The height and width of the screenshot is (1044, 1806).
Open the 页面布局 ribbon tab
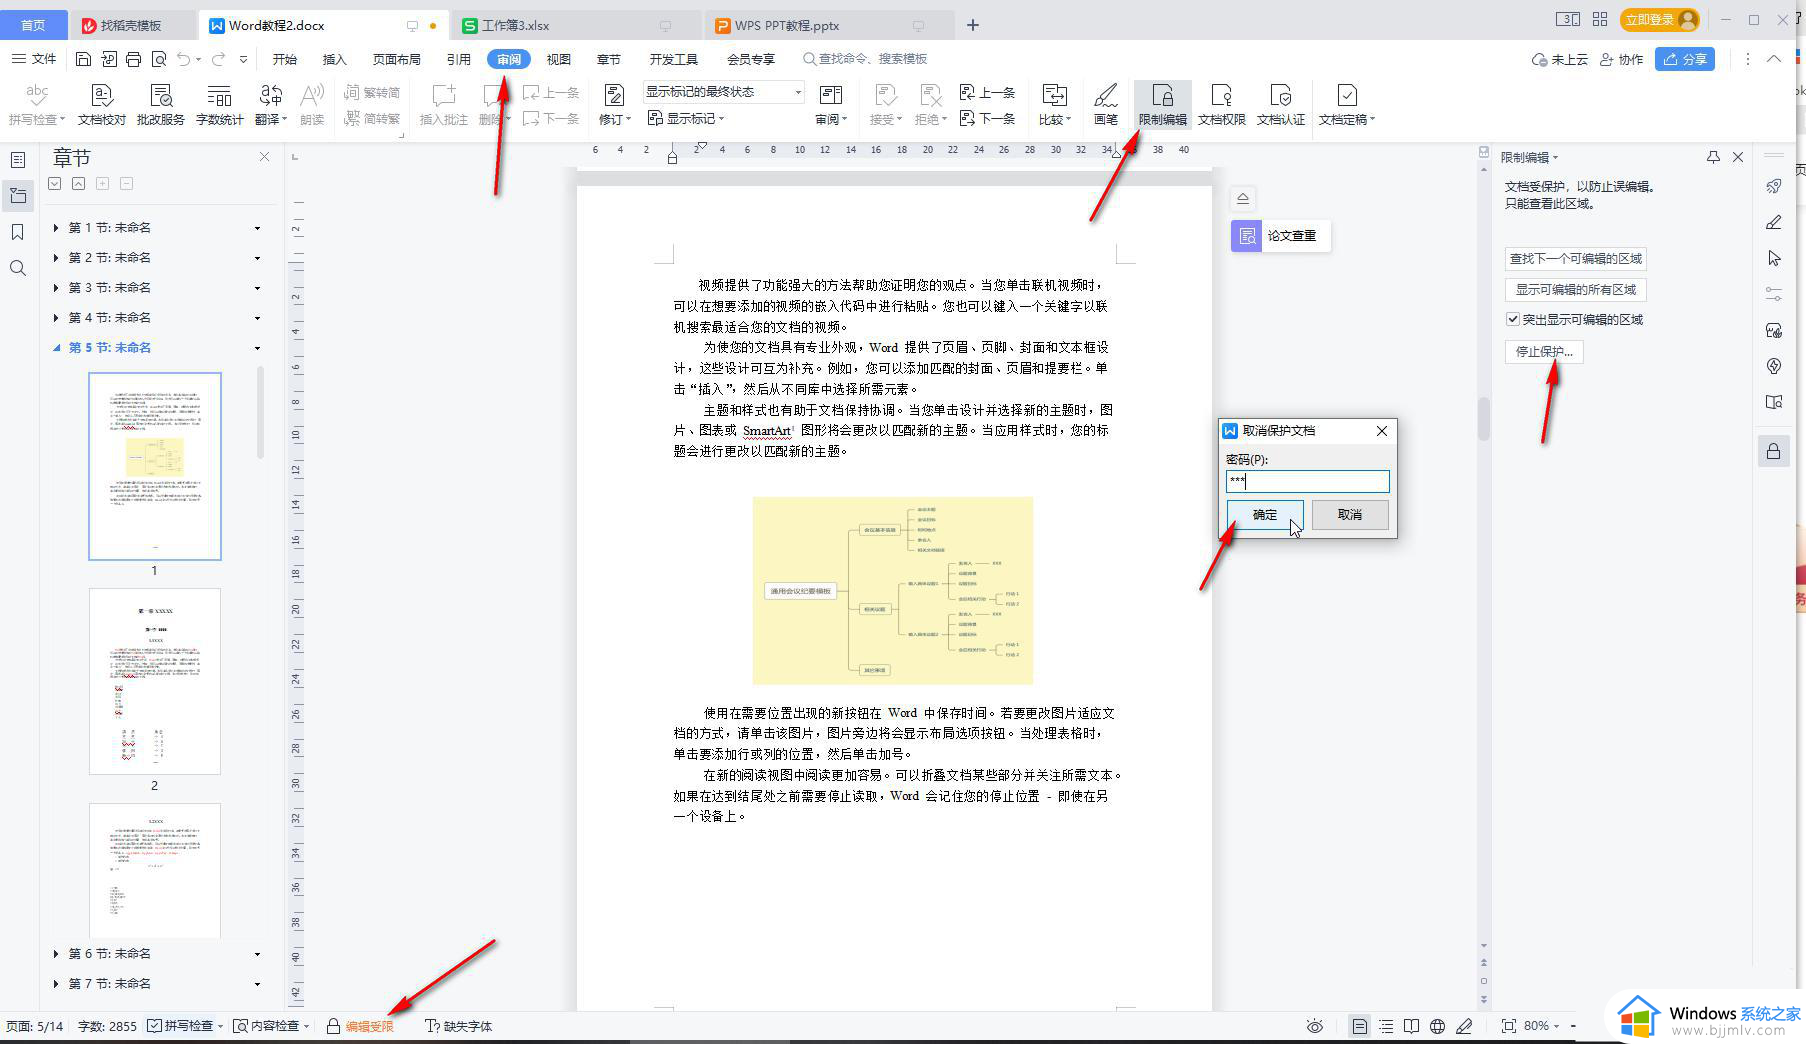[x=397, y=59]
